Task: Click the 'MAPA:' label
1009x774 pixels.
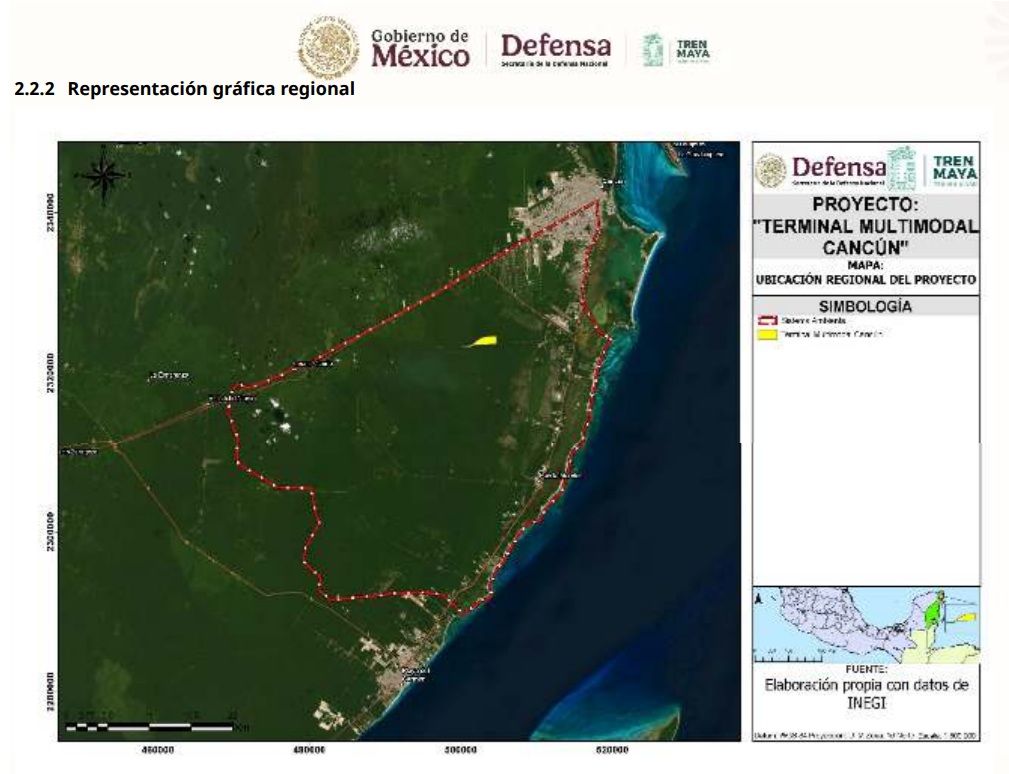Action: 866,264
